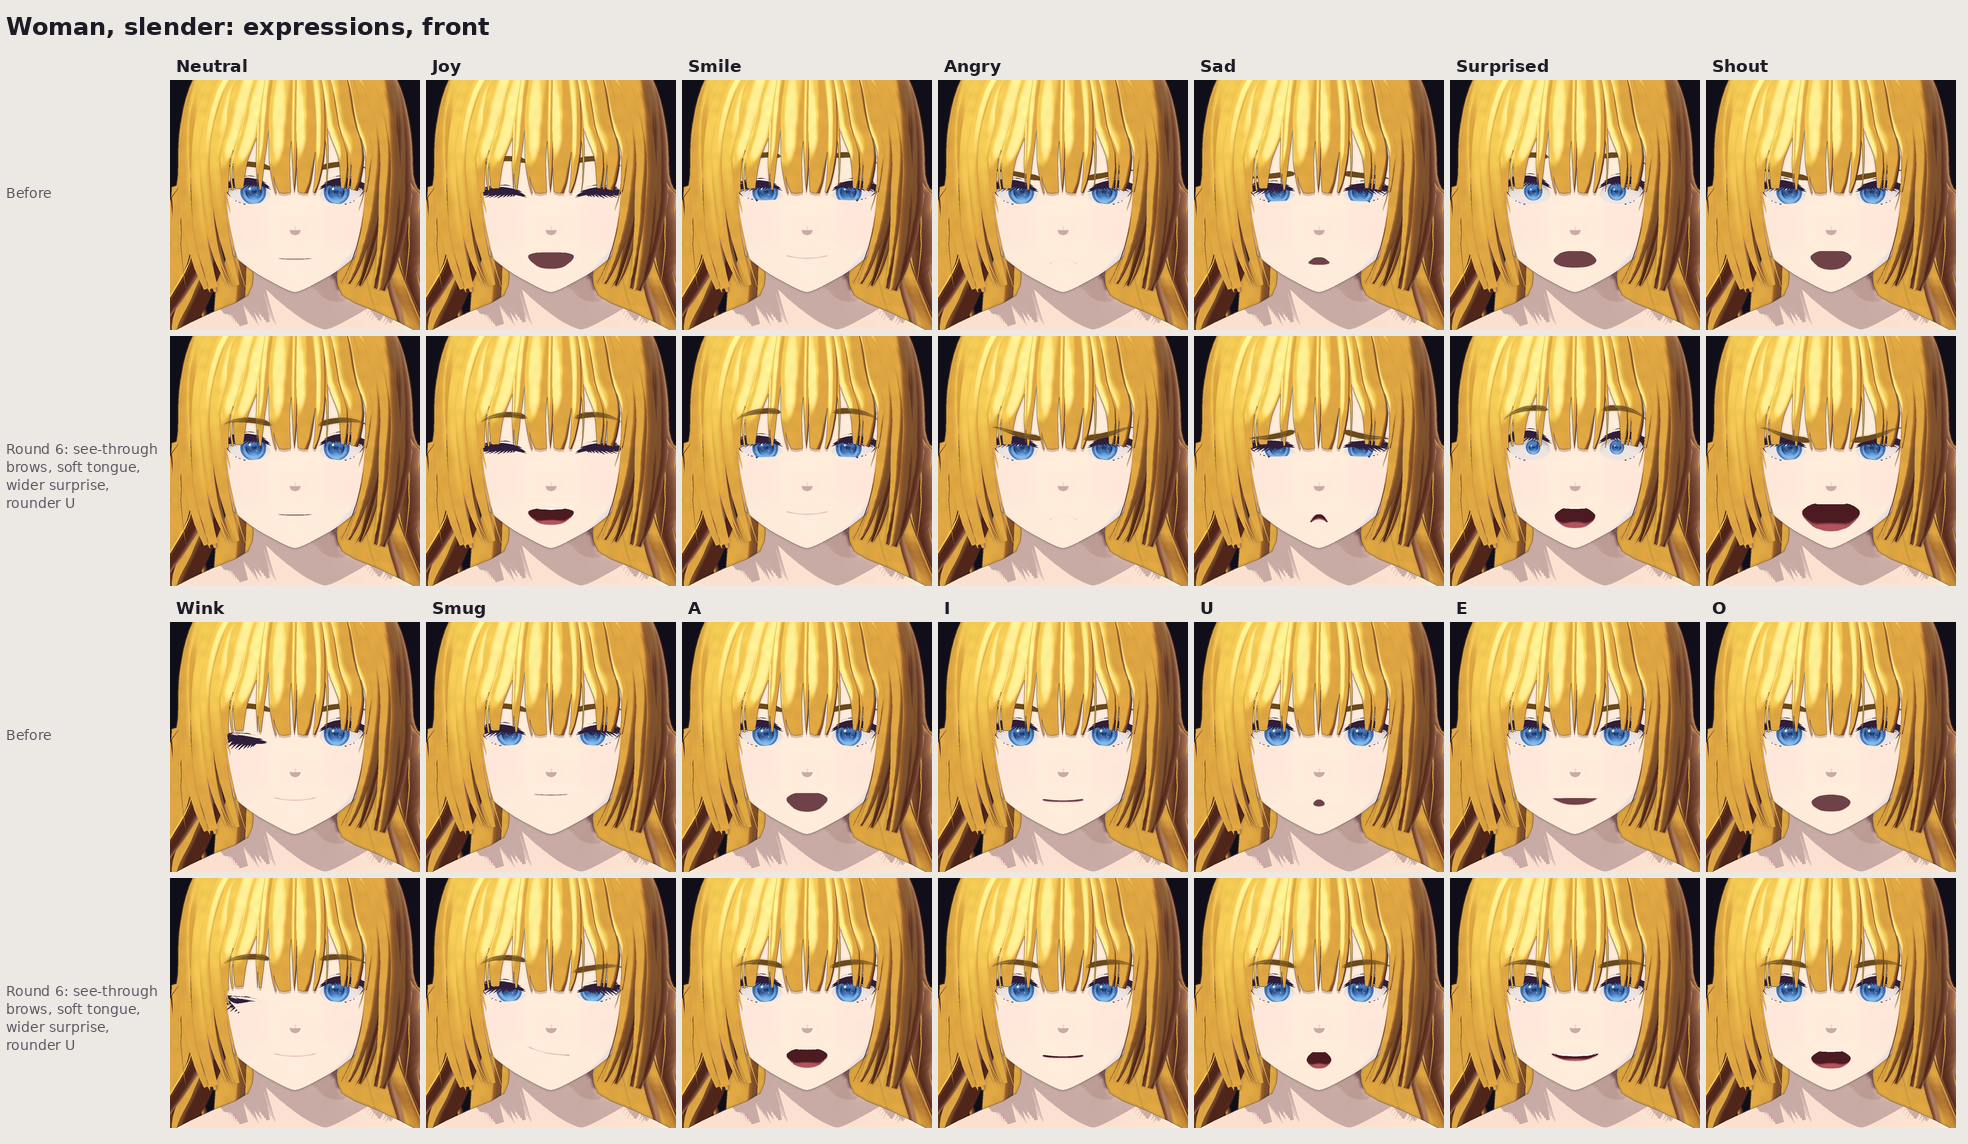Select the Round 6 Surprised face thumbnail
The height and width of the screenshot is (1144, 1968).
click(1575, 461)
